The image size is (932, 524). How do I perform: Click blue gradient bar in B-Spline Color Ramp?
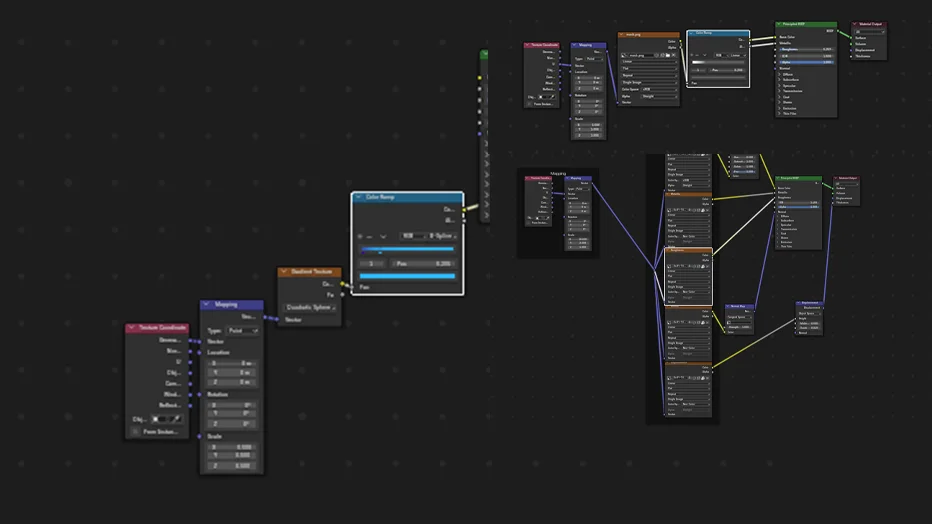[x=407, y=249]
